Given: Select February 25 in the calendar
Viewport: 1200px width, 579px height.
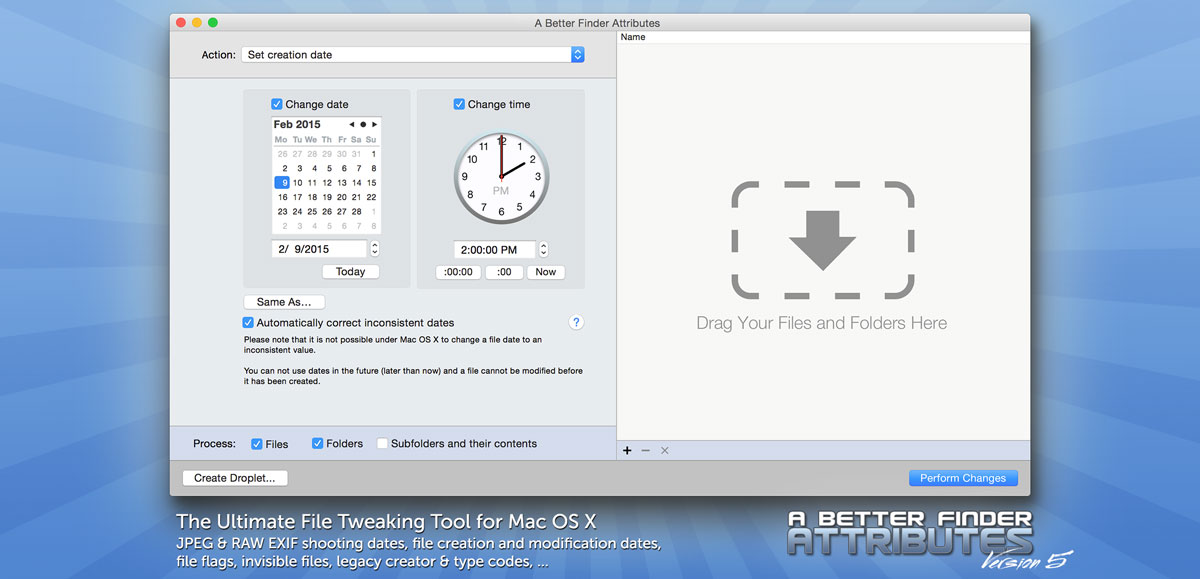Looking at the screenshot, I should pos(312,212).
